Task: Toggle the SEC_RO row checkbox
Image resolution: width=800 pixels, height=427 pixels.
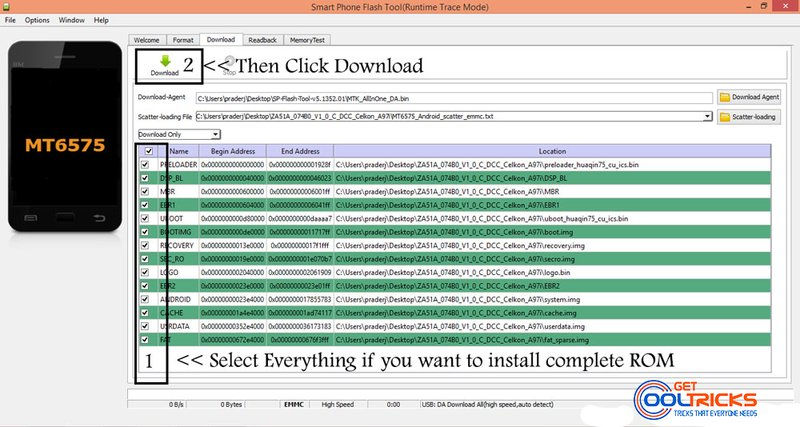Action: (x=145, y=259)
